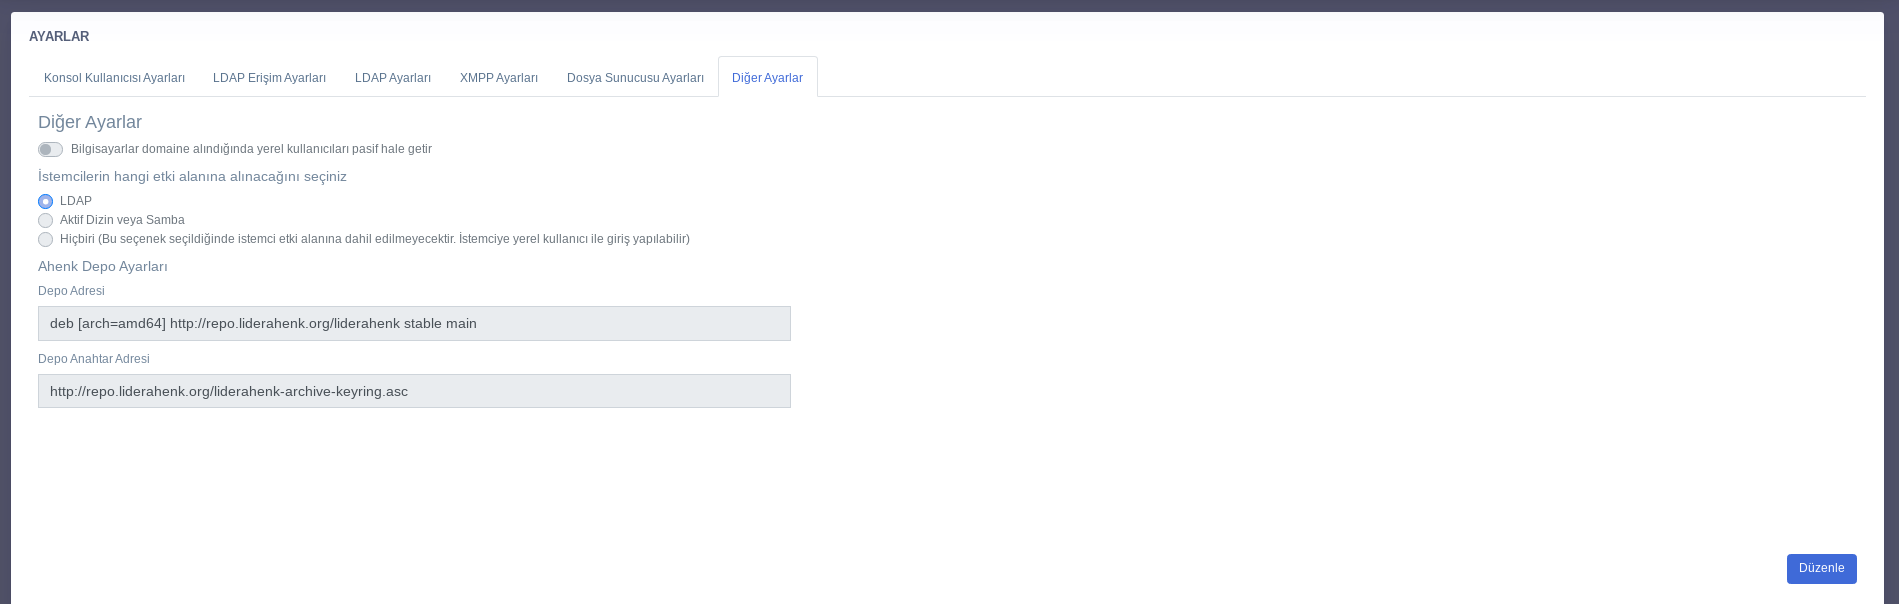Focus the Depo Anahtar Adresi keyring field
The image size is (1899, 604).
414,391
